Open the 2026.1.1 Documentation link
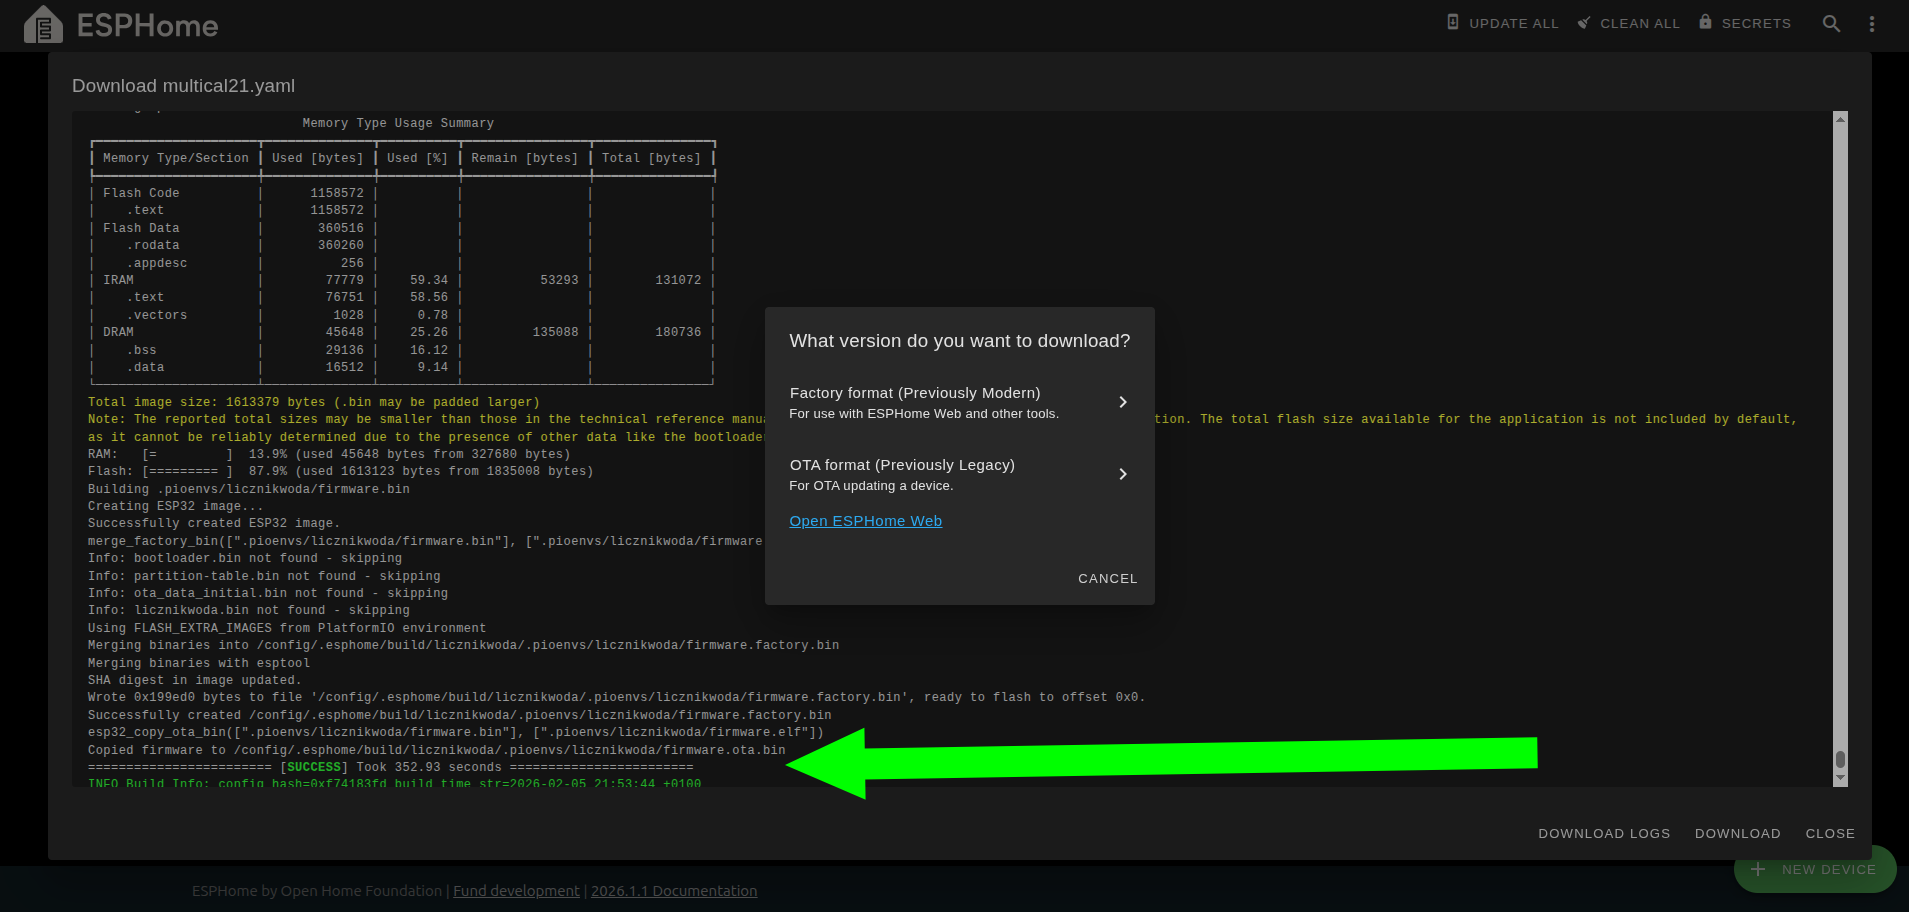The height and width of the screenshot is (912, 1909). pos(674,891)
